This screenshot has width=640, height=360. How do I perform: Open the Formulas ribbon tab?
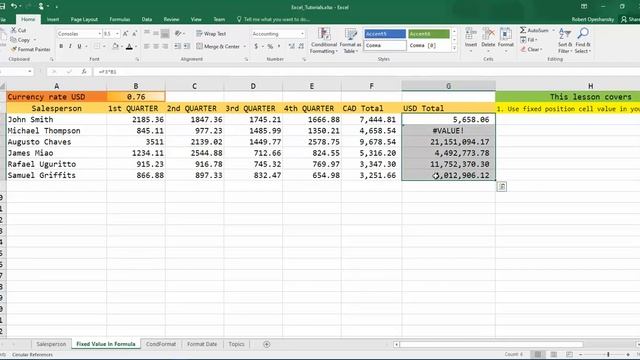click(x=120, y=19)
